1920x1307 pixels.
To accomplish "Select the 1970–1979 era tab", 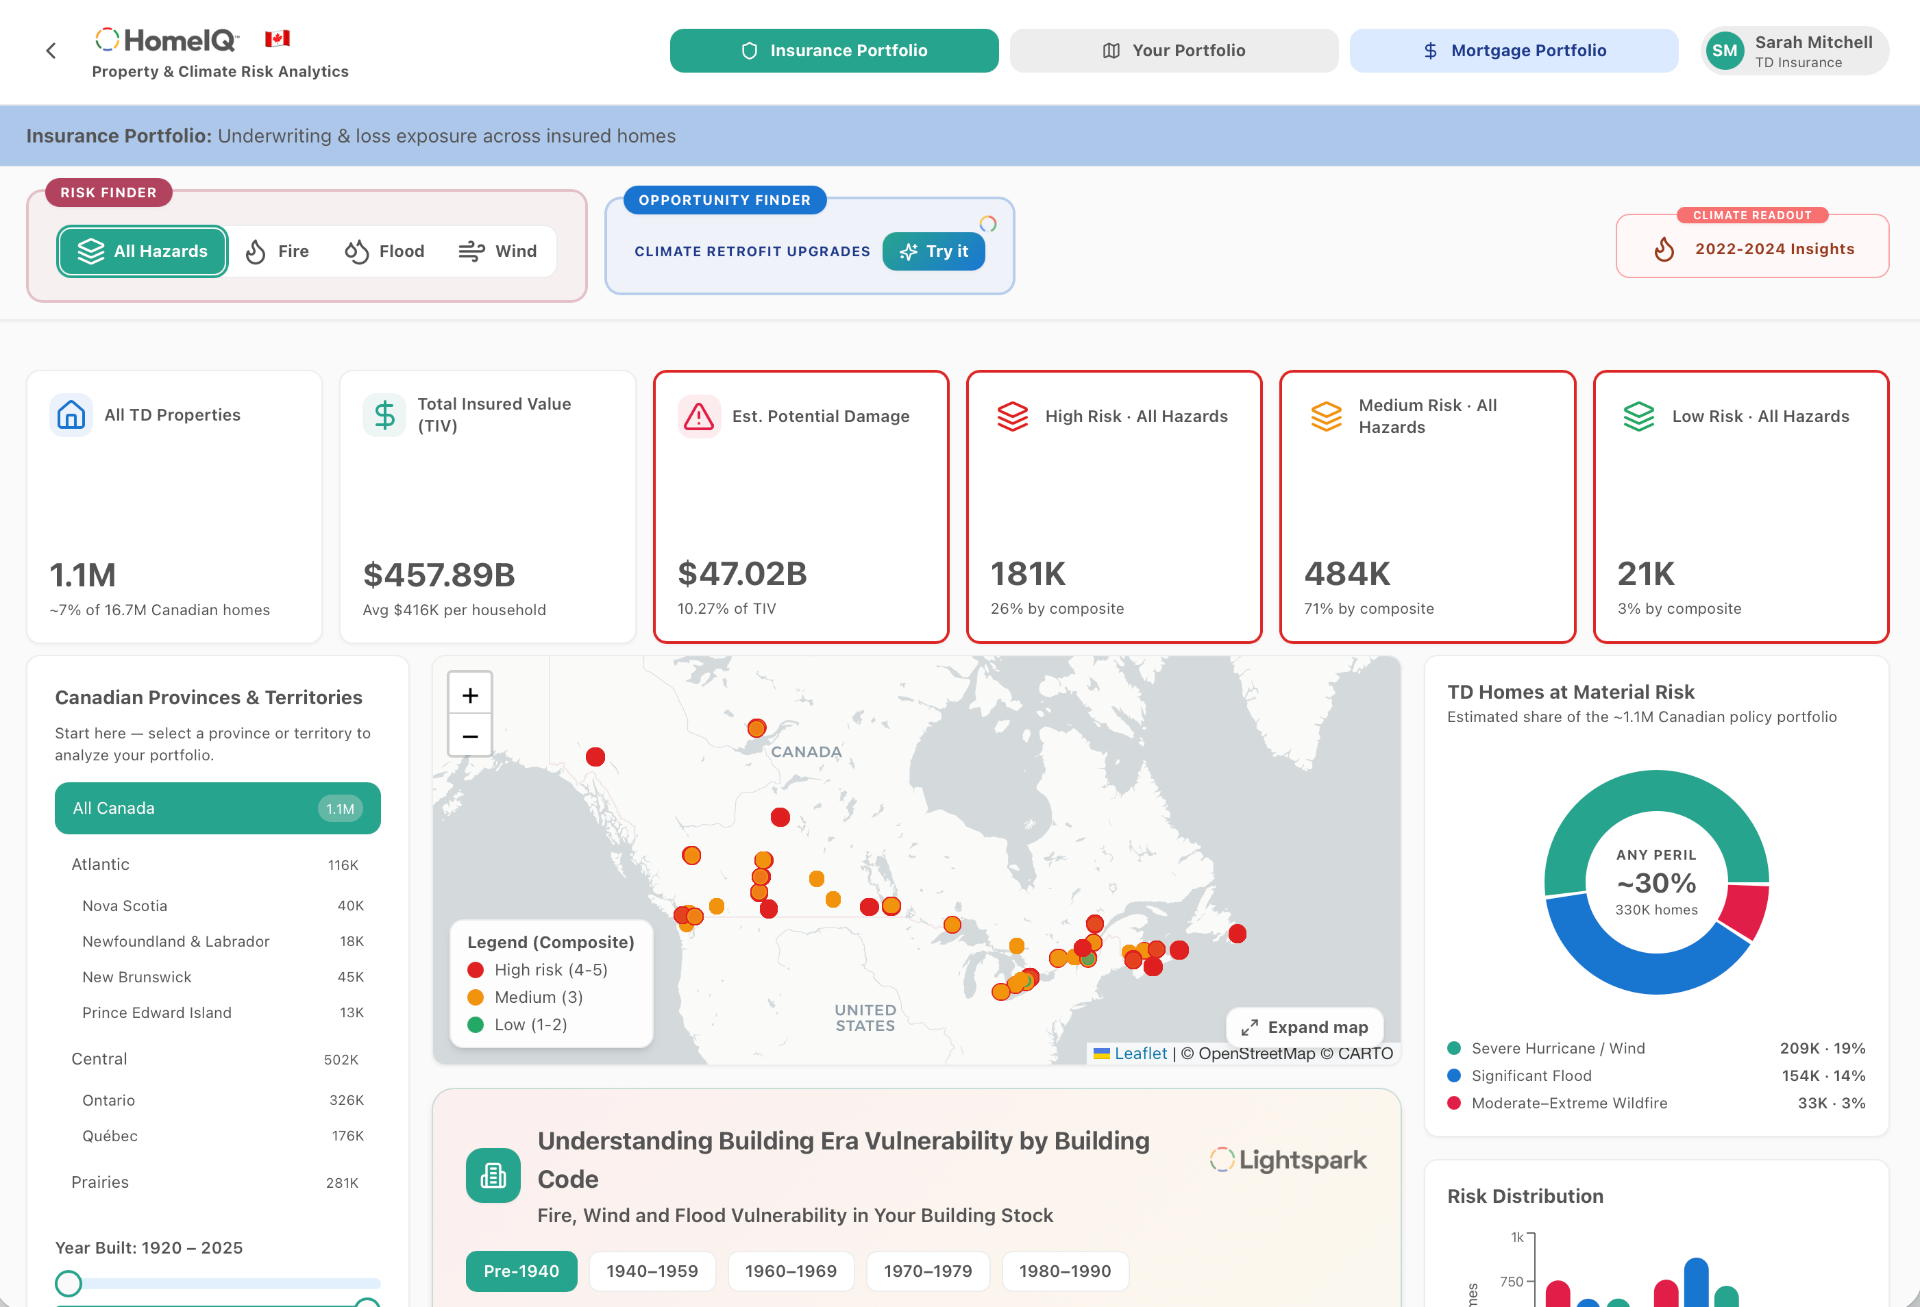I will pos(928,1271).
